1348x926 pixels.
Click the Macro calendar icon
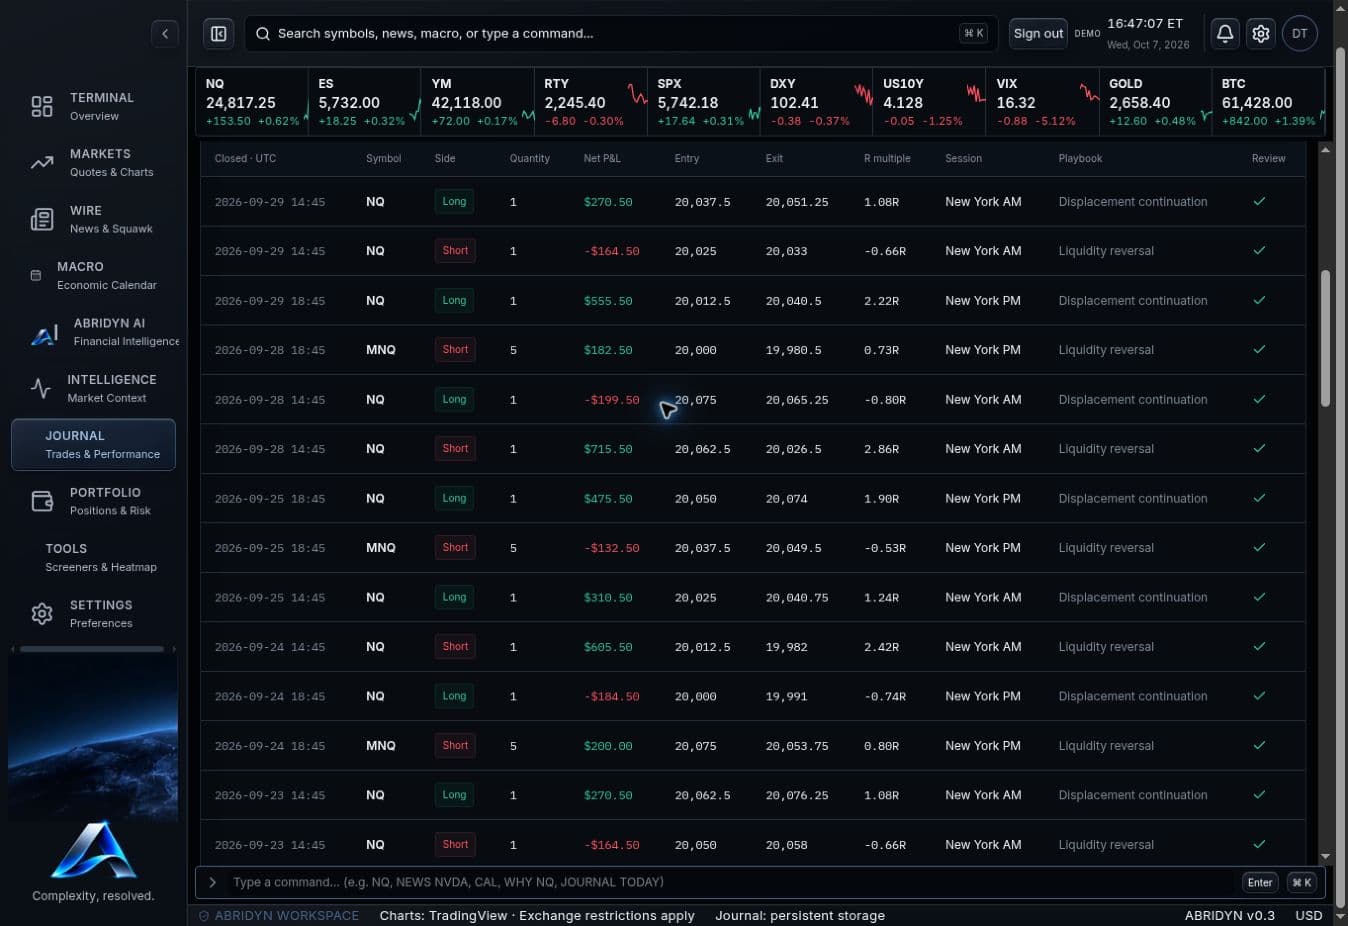(36, 275)
